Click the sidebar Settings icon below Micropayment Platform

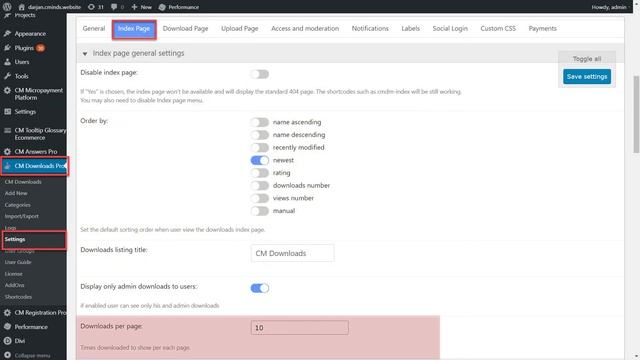point(7,111)
